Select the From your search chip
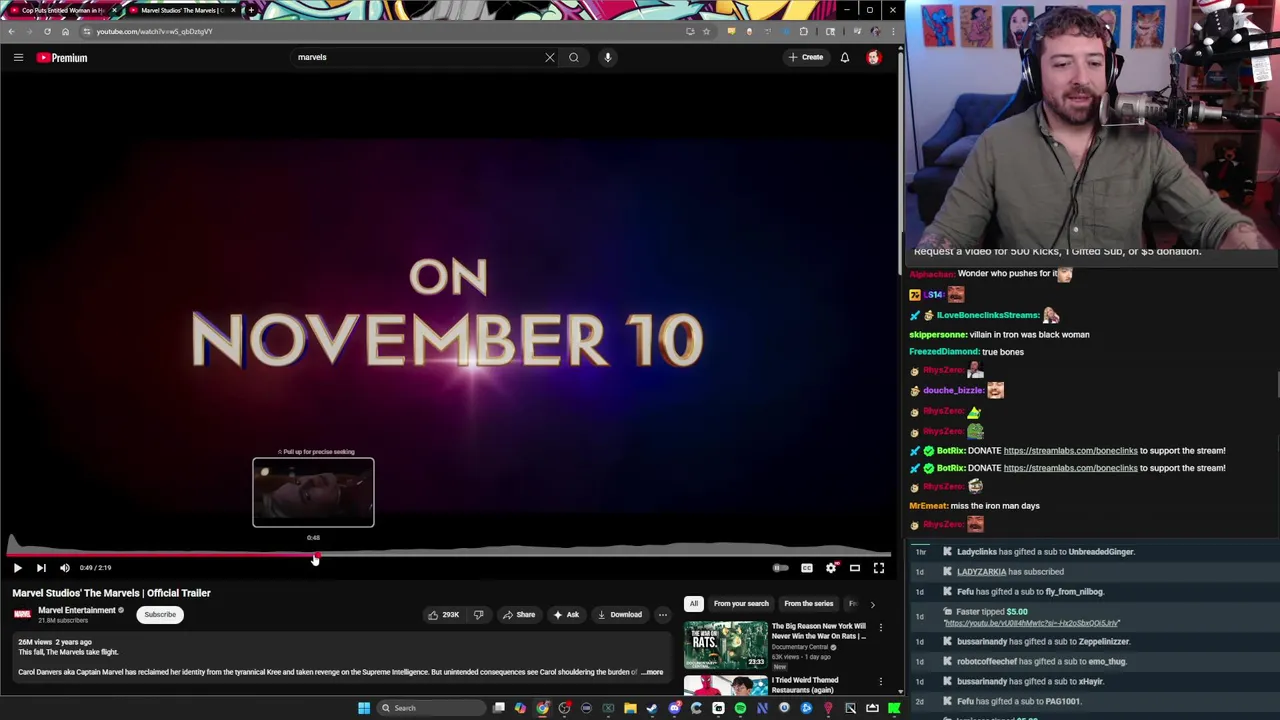 click(741, 603)
